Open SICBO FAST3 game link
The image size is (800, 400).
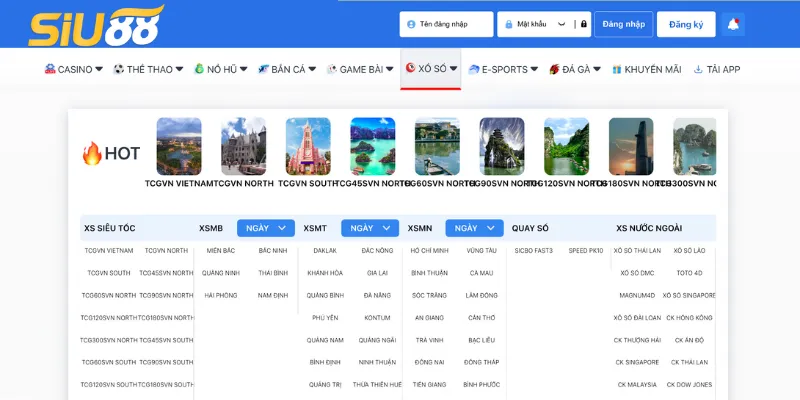click(x=534, y=251)
